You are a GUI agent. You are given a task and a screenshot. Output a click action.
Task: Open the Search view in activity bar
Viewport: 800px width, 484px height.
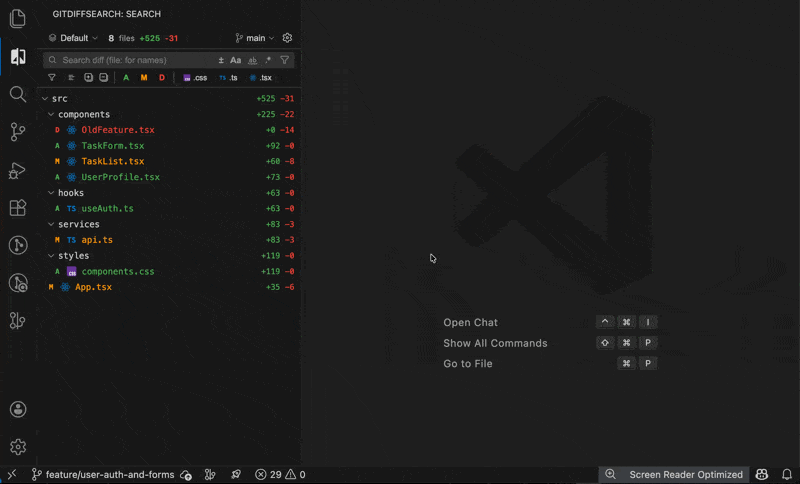[x=17, y=94]
